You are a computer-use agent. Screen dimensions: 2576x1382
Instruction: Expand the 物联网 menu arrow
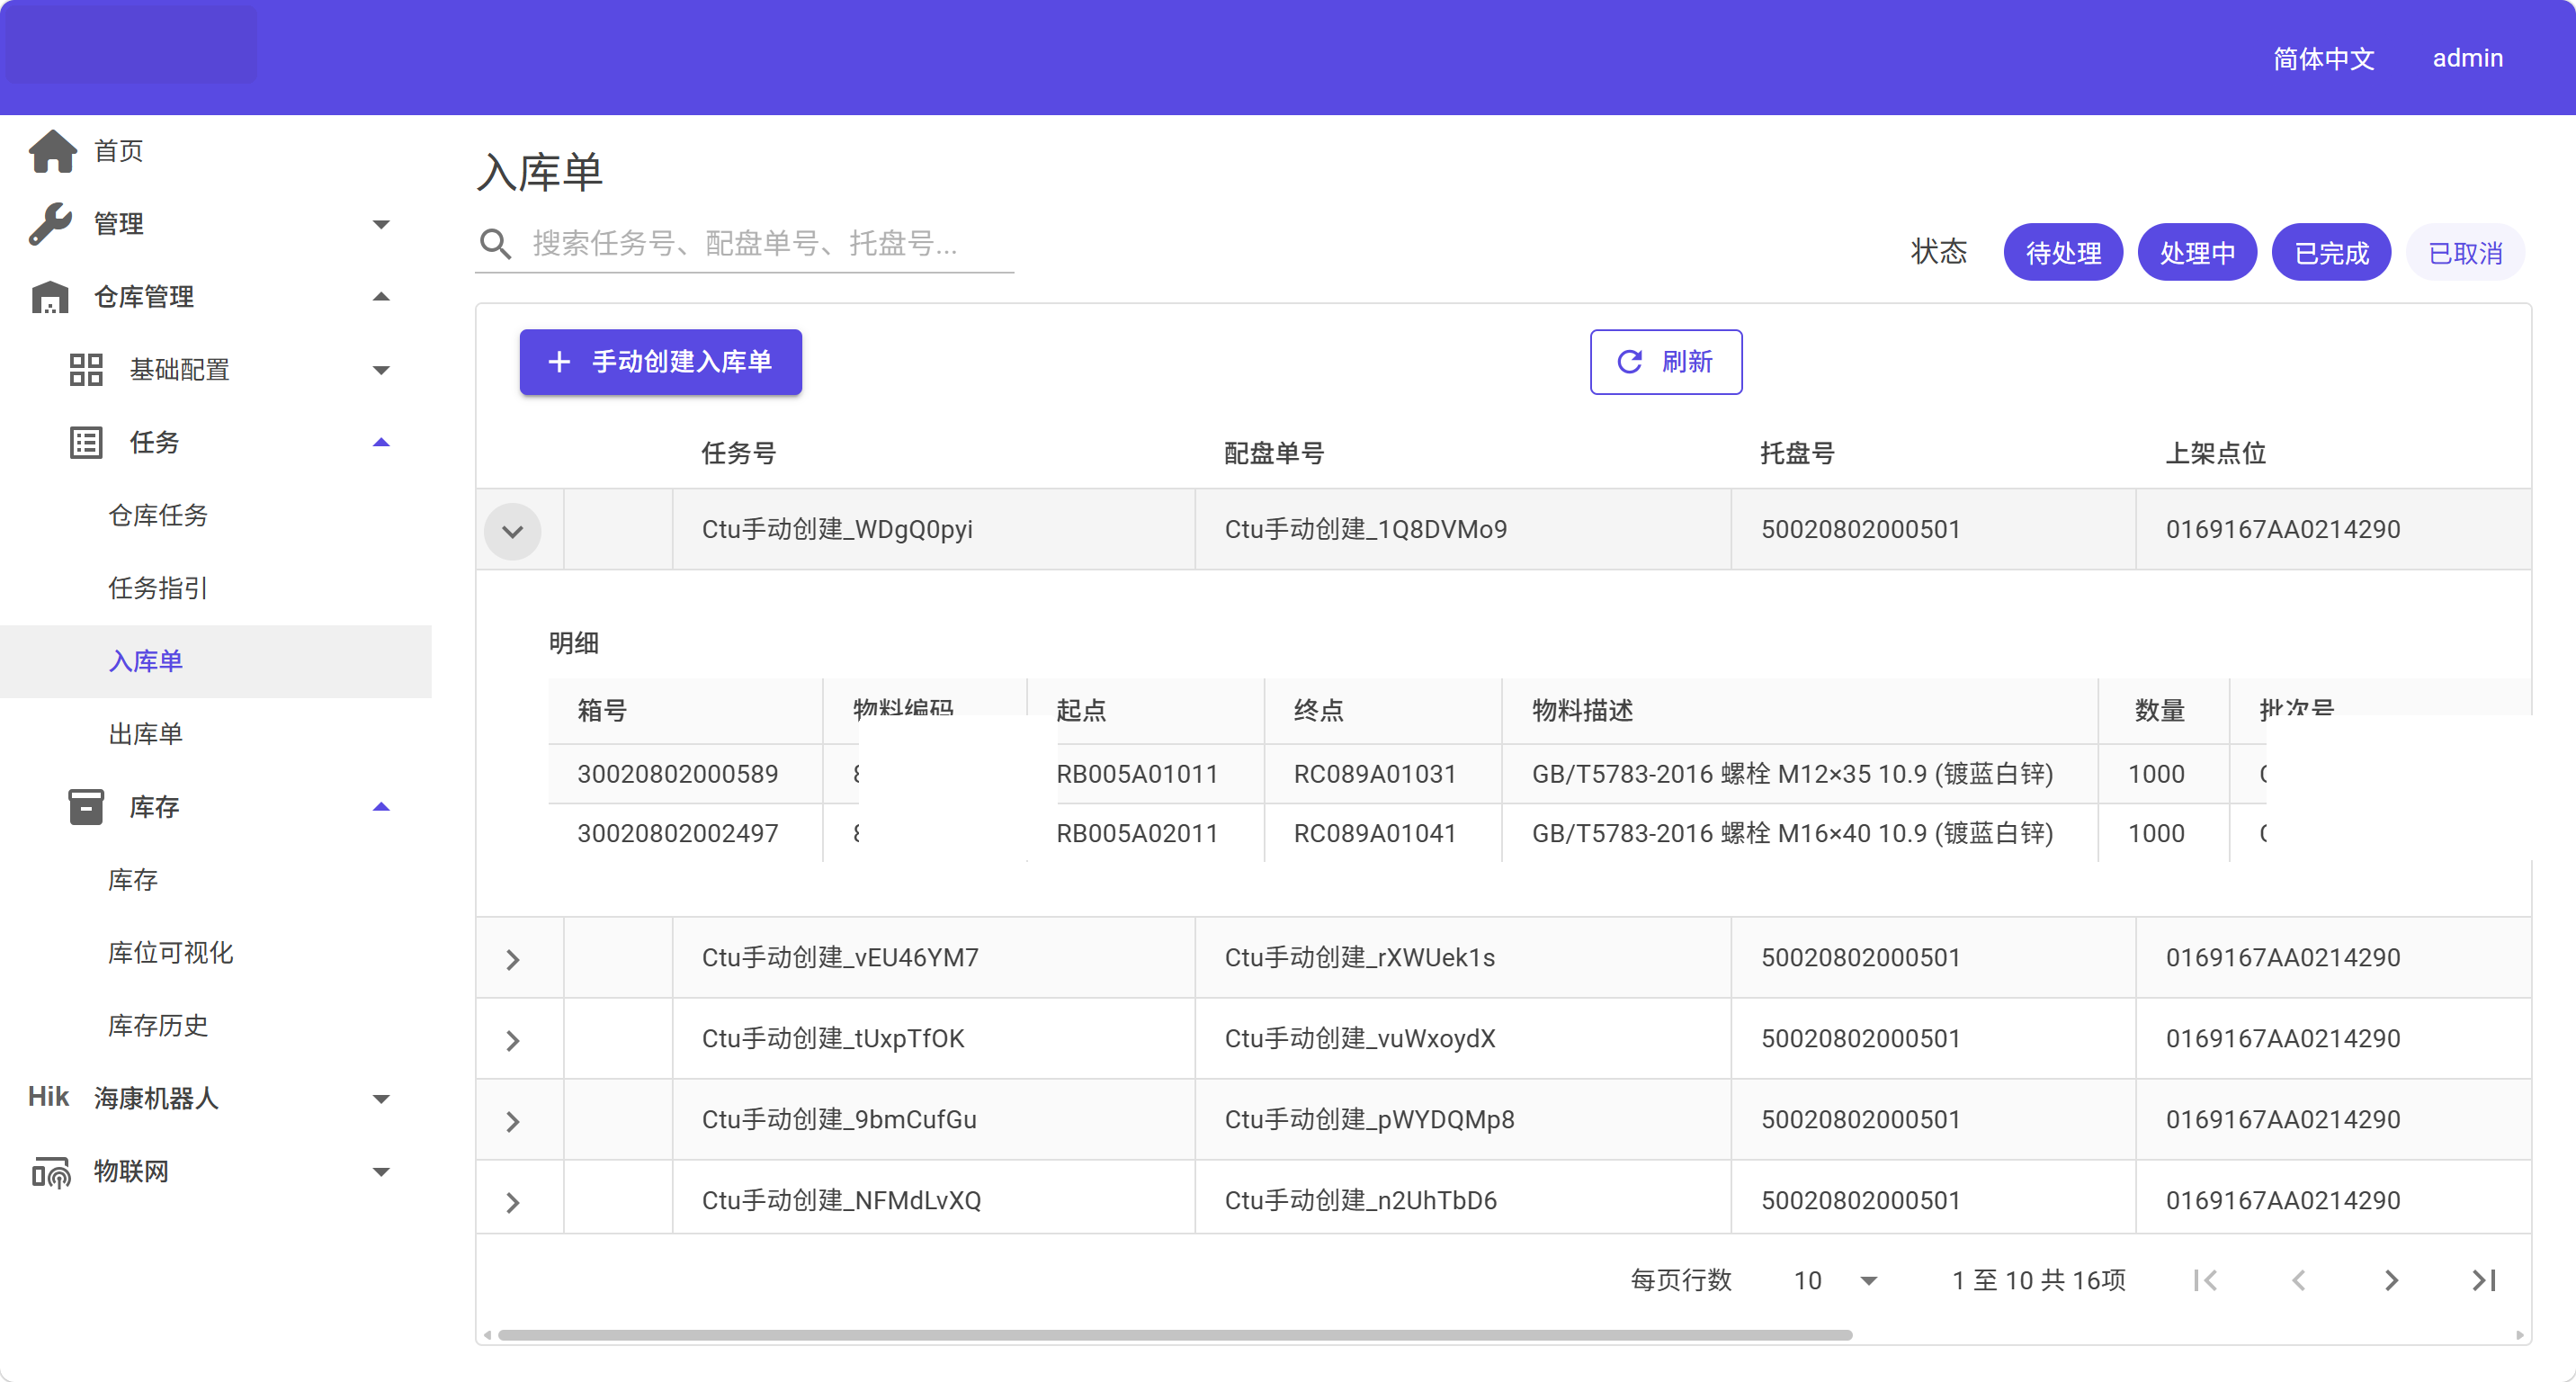coord(381,1172)
